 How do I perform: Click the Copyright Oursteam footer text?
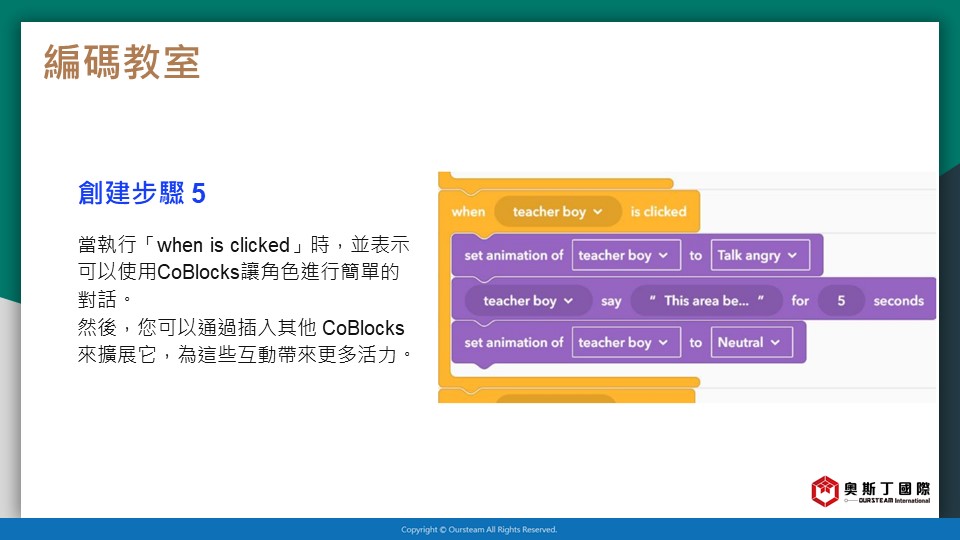[x=479, y=530]
